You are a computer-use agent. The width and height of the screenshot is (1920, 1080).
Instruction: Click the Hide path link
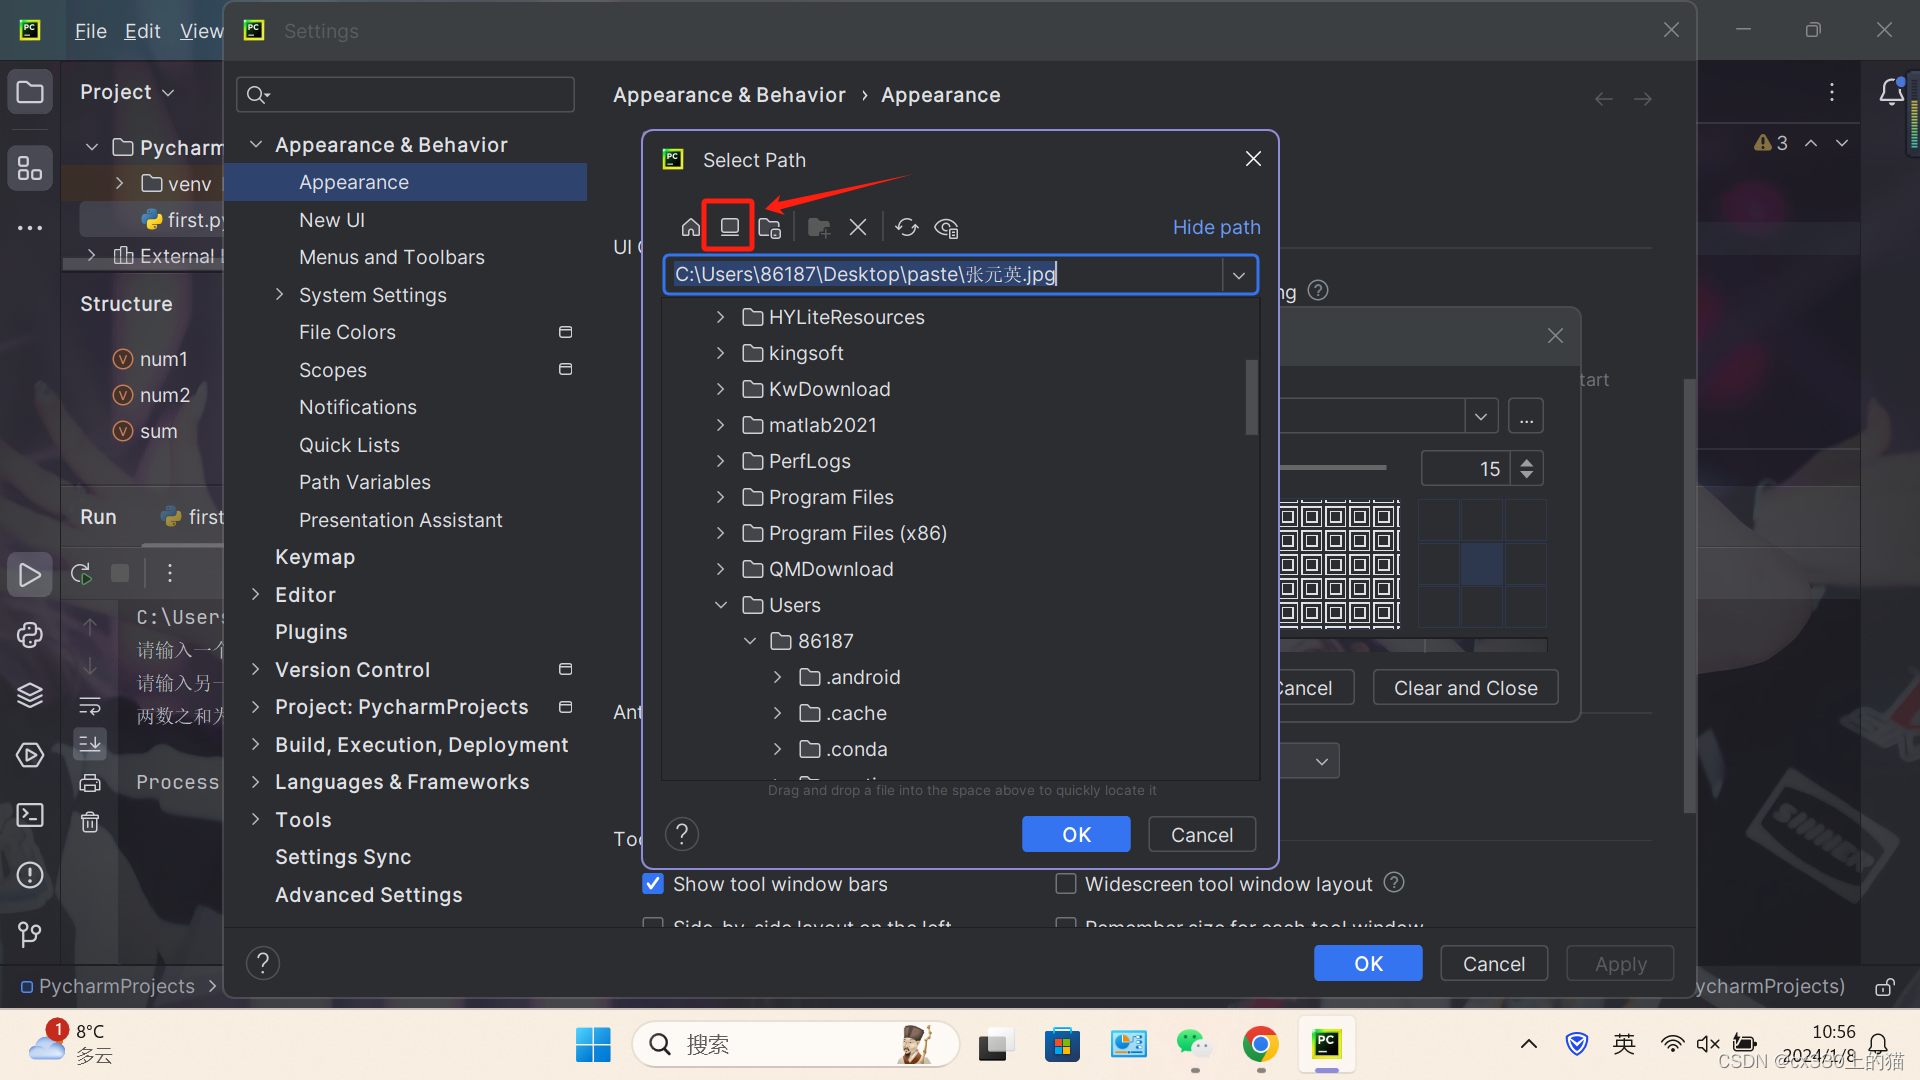[x=1216, y=227]
